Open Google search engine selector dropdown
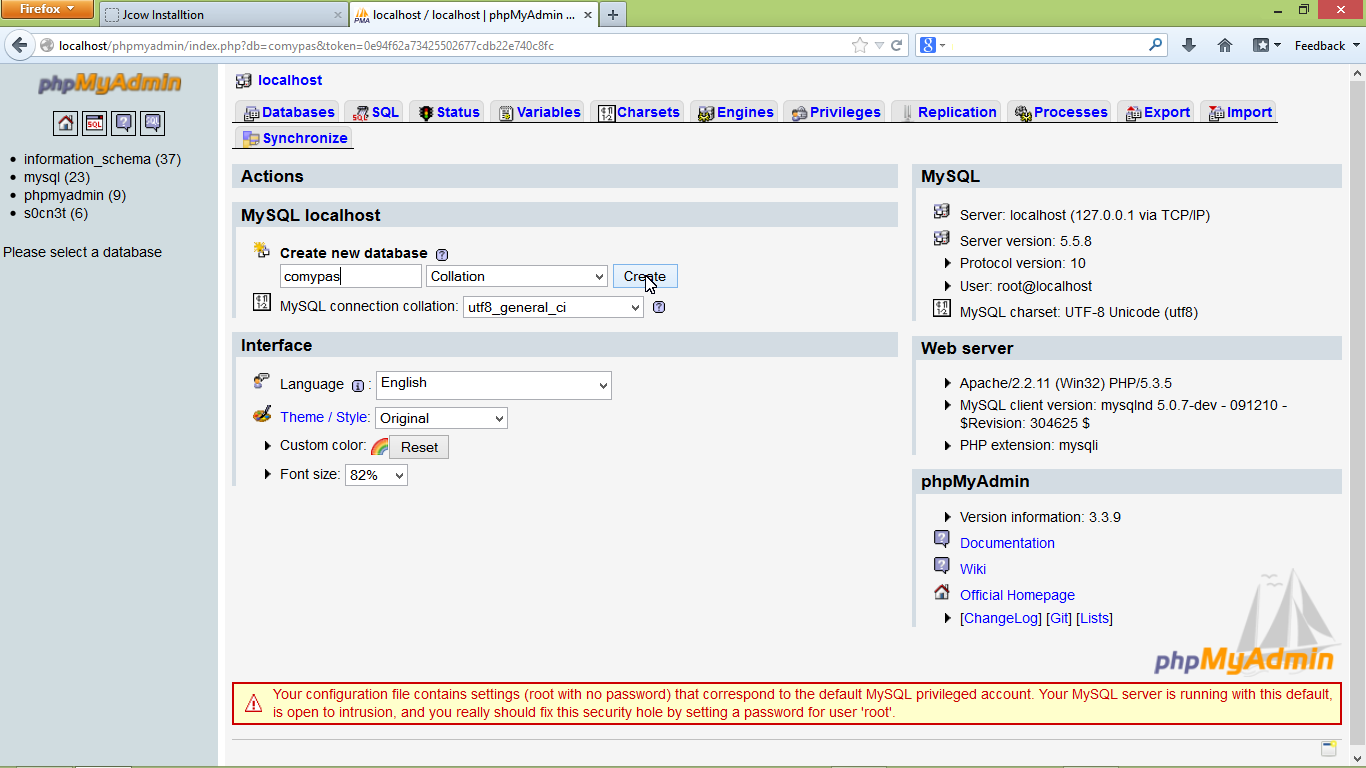 coord(933,45)
